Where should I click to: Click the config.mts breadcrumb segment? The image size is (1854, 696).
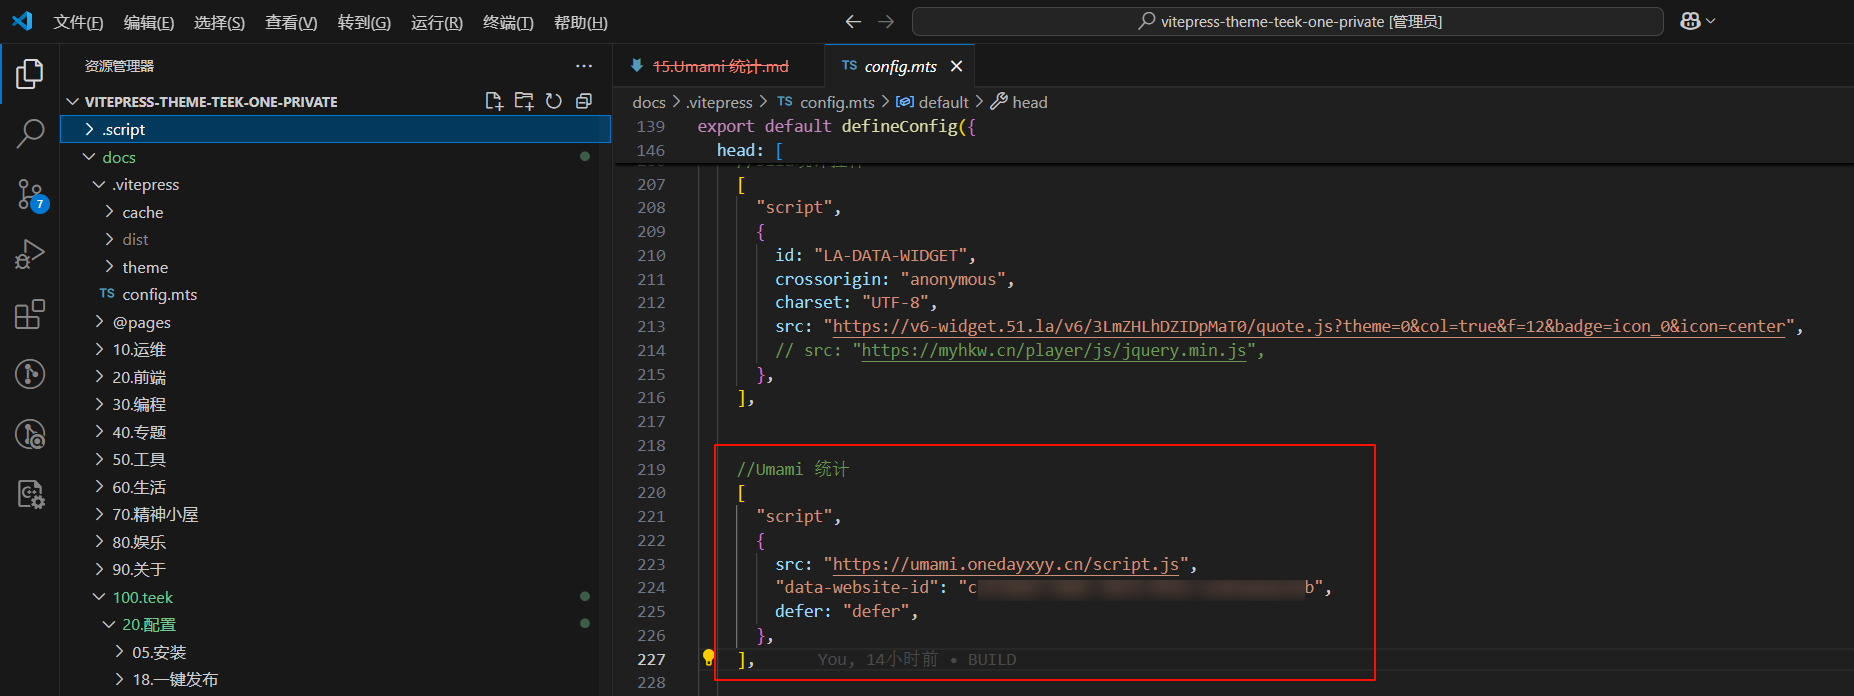826,102
